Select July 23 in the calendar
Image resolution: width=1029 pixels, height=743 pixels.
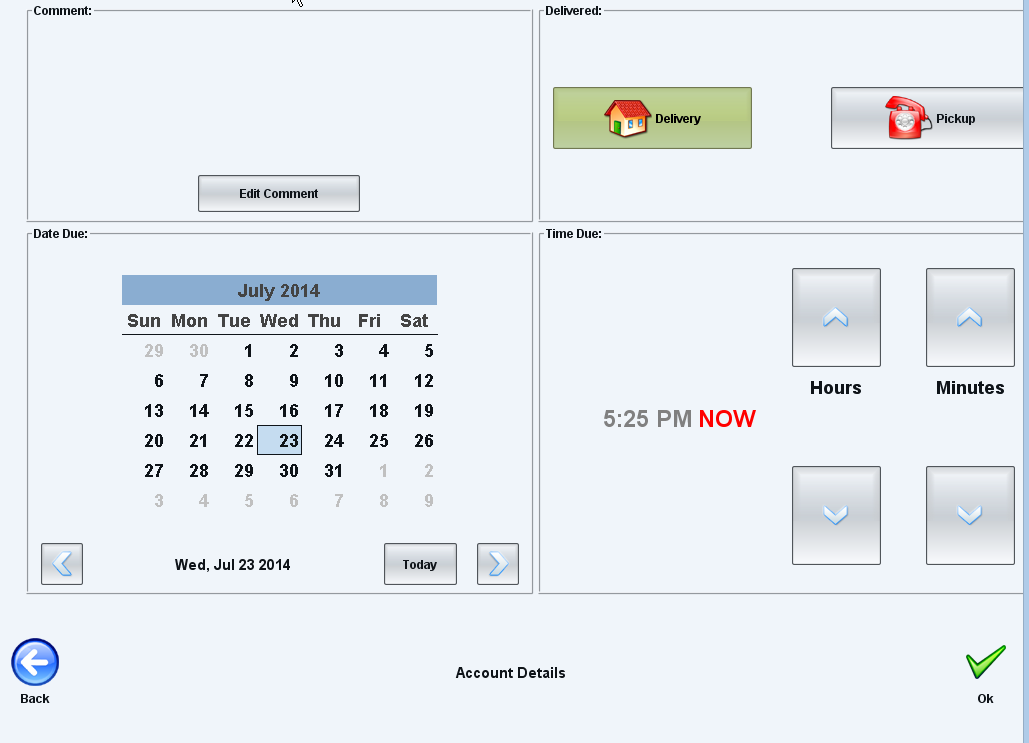click(x=280, y=440)
